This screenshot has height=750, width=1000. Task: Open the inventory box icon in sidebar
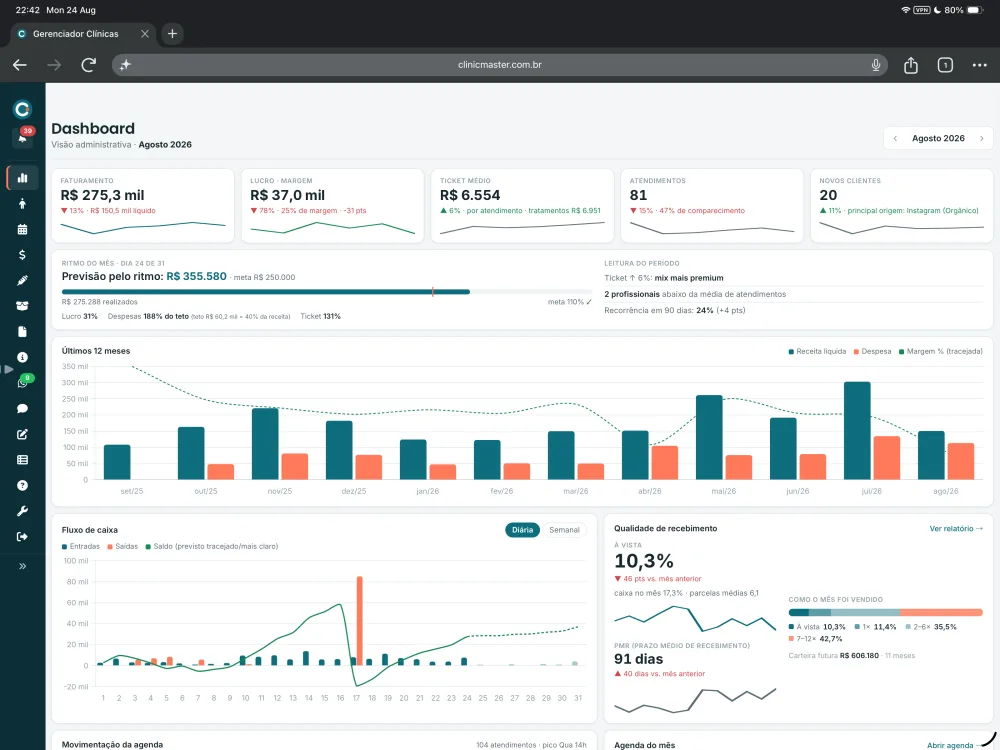coord(22,305)
